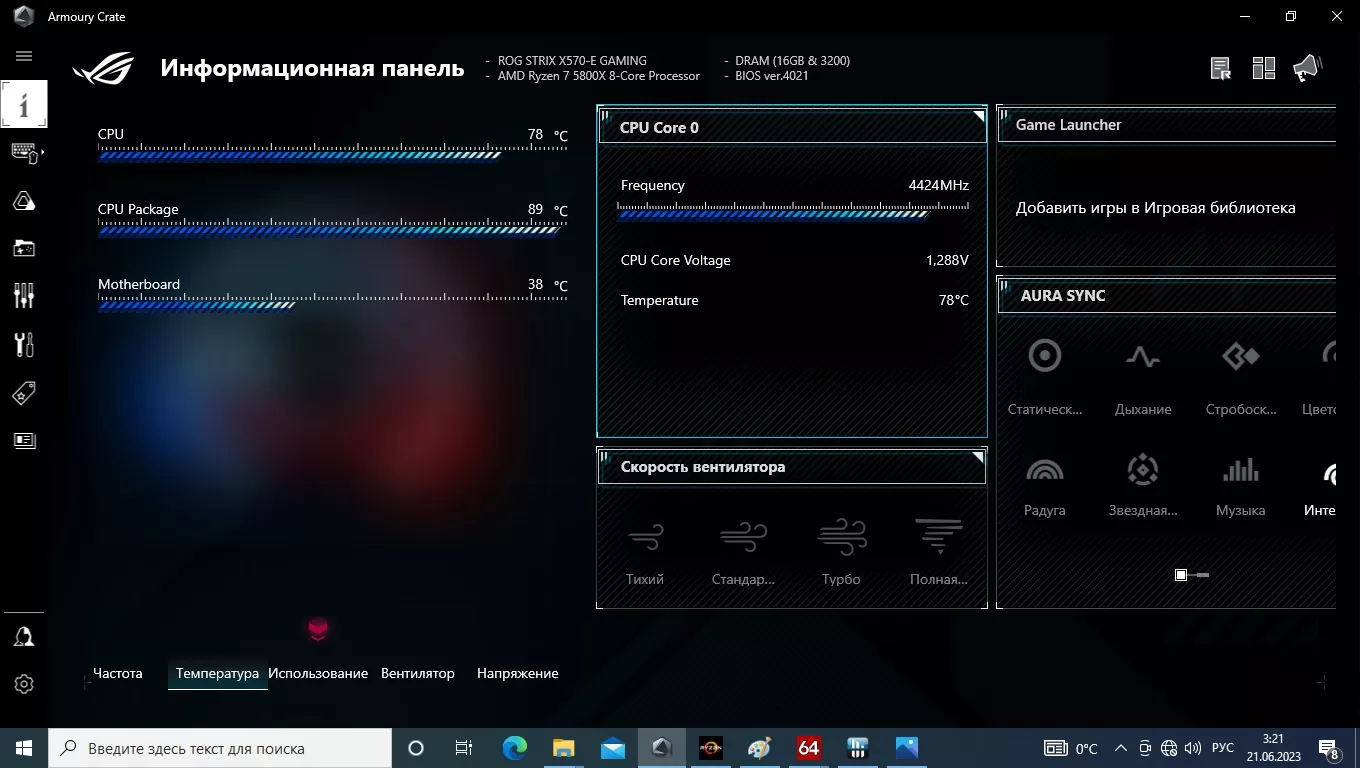This screenshot has height=768, width=1360.
Task: Select the Радуга rainbow lighting effect
Action: click(1045, 485)
